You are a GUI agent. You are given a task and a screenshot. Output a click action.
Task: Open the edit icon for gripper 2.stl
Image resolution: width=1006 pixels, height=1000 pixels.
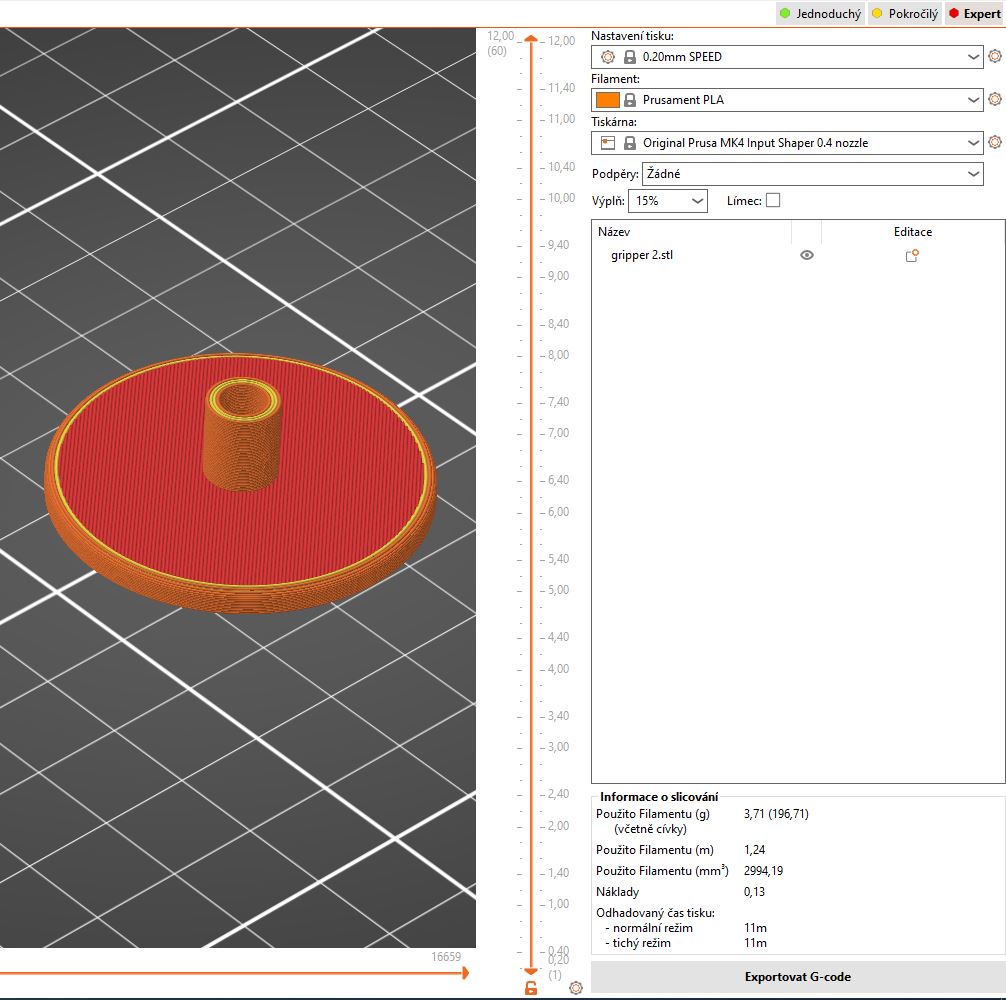(911, 255)
